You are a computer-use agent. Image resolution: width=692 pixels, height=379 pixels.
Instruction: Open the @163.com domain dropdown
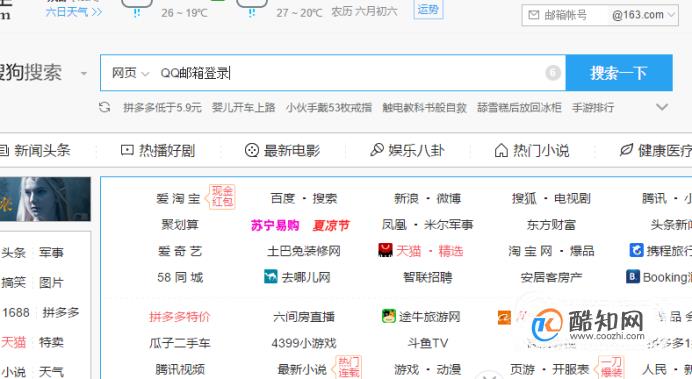pos(644,15)
